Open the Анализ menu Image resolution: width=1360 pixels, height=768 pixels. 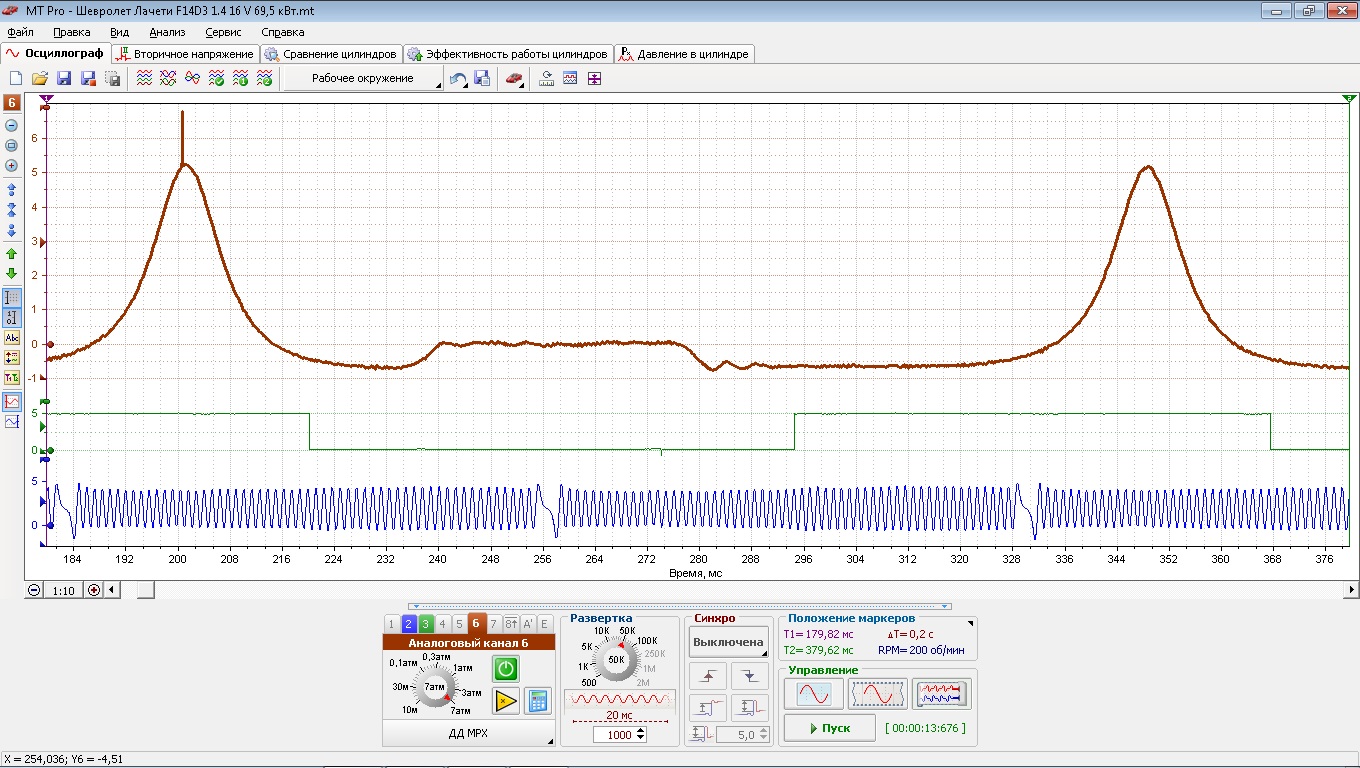click(167, 32)
